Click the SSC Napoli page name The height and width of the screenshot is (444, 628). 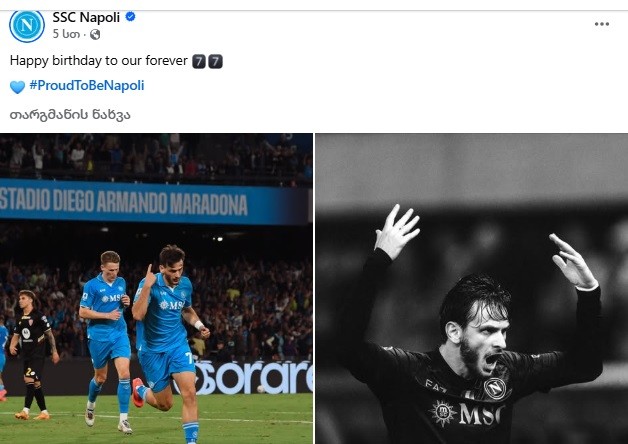point(86,18)
